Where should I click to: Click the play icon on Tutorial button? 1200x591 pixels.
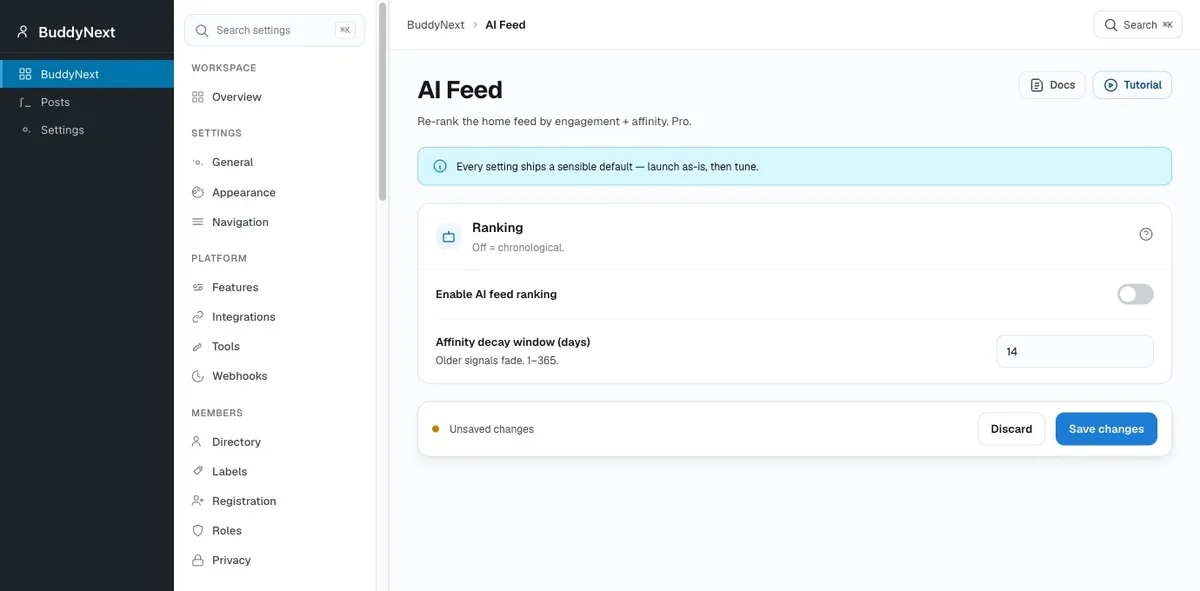(x=1111, y=85)
